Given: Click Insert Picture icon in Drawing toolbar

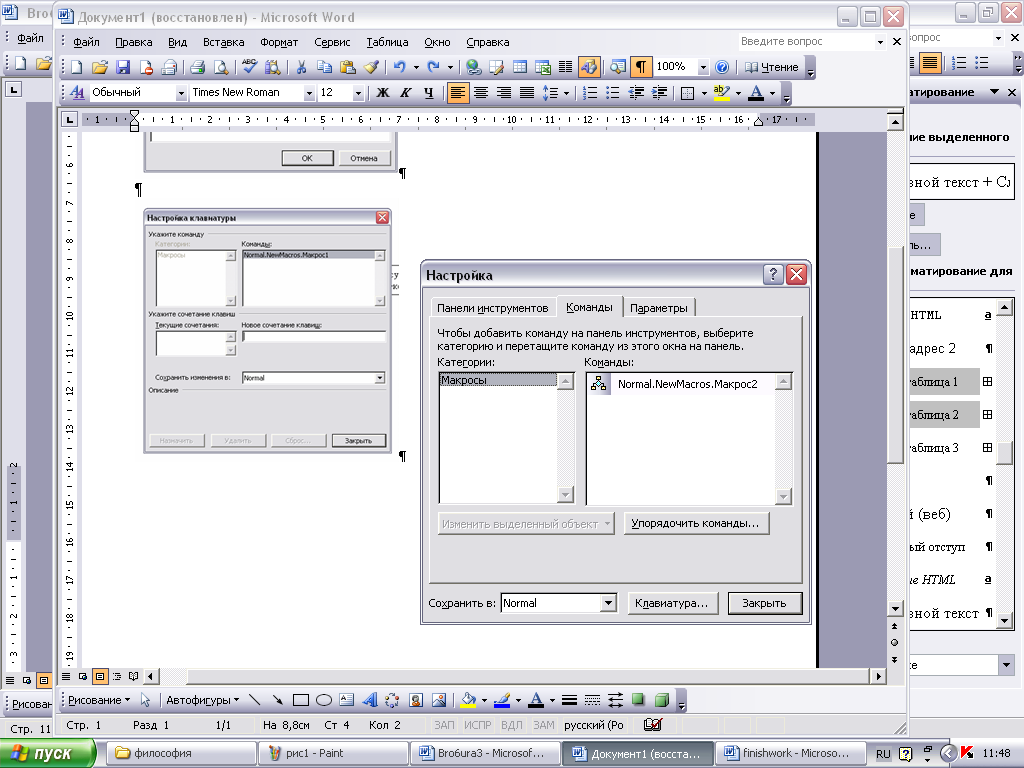Looking at the screenshot, I should coord(439,700).
